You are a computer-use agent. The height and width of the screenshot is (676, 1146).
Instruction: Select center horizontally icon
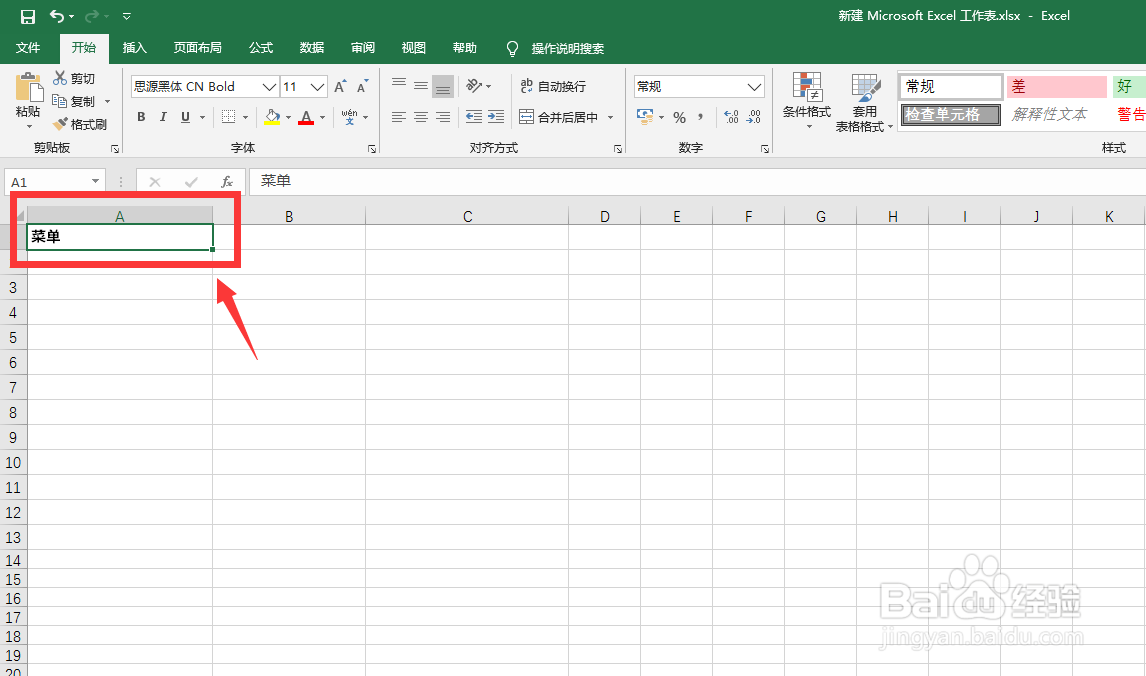(421, 117)
